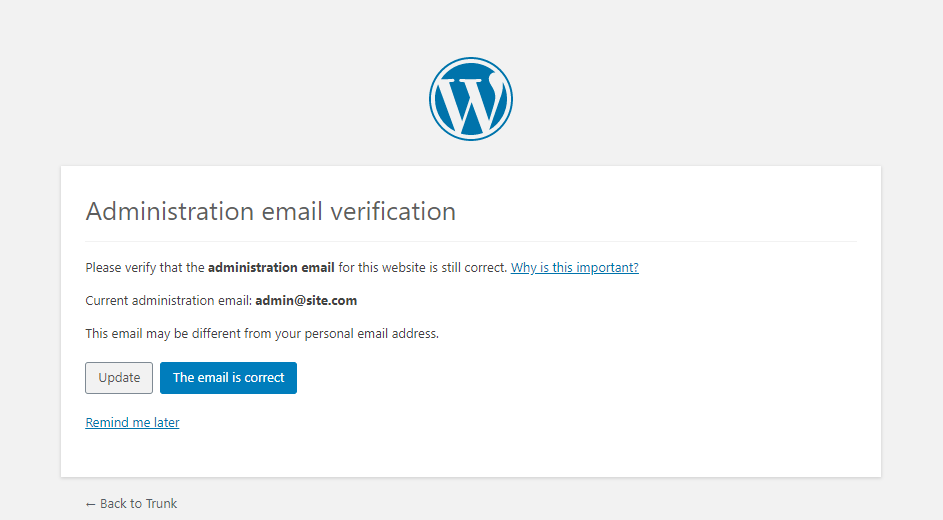Image resolution: width=943 pixels, height=520 pixels.
Task: Confirm with "The email is correct" button
Action: pos(228,378)
